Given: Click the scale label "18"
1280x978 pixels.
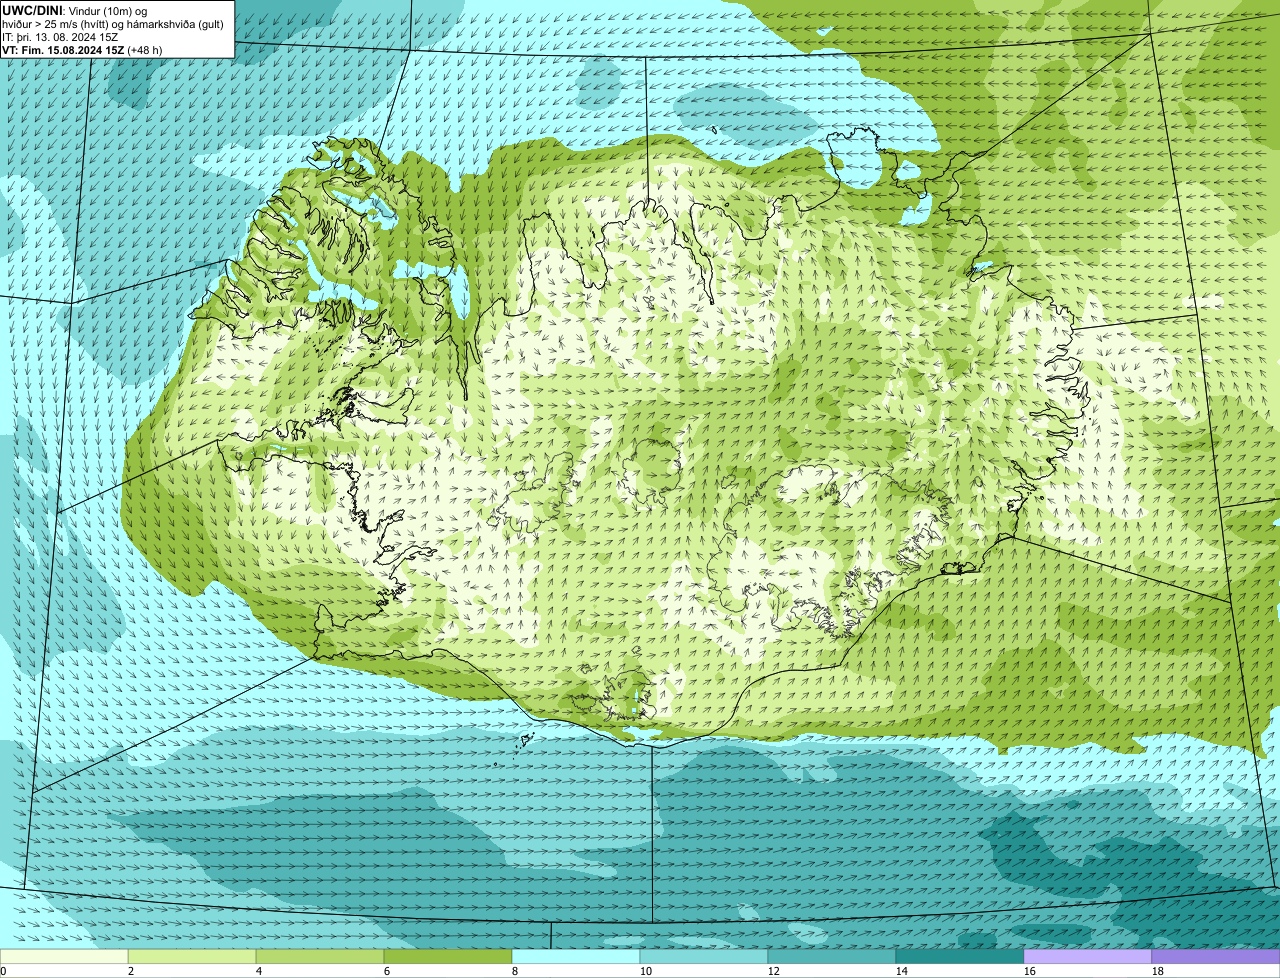Looking at the screenshot, I should [1158, 971].
